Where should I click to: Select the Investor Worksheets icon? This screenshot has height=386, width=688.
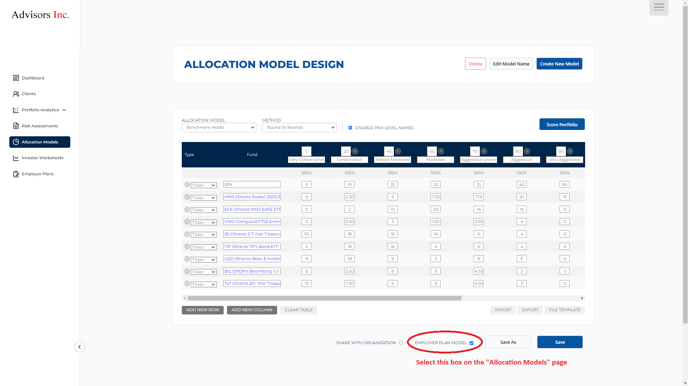pyautogui.click(x=16, y=158)
